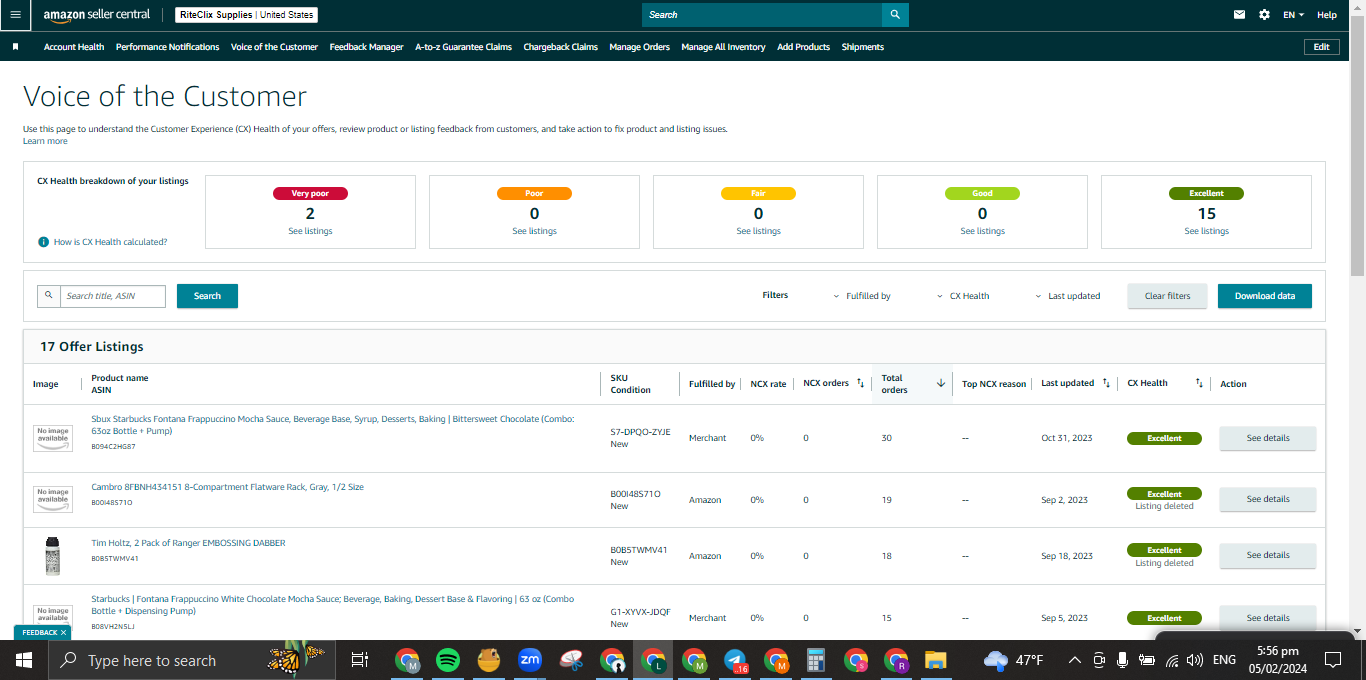Click SKU text S7-DPQO-ZYJE
Screen dimensions: 1366x680
[640, 432]
